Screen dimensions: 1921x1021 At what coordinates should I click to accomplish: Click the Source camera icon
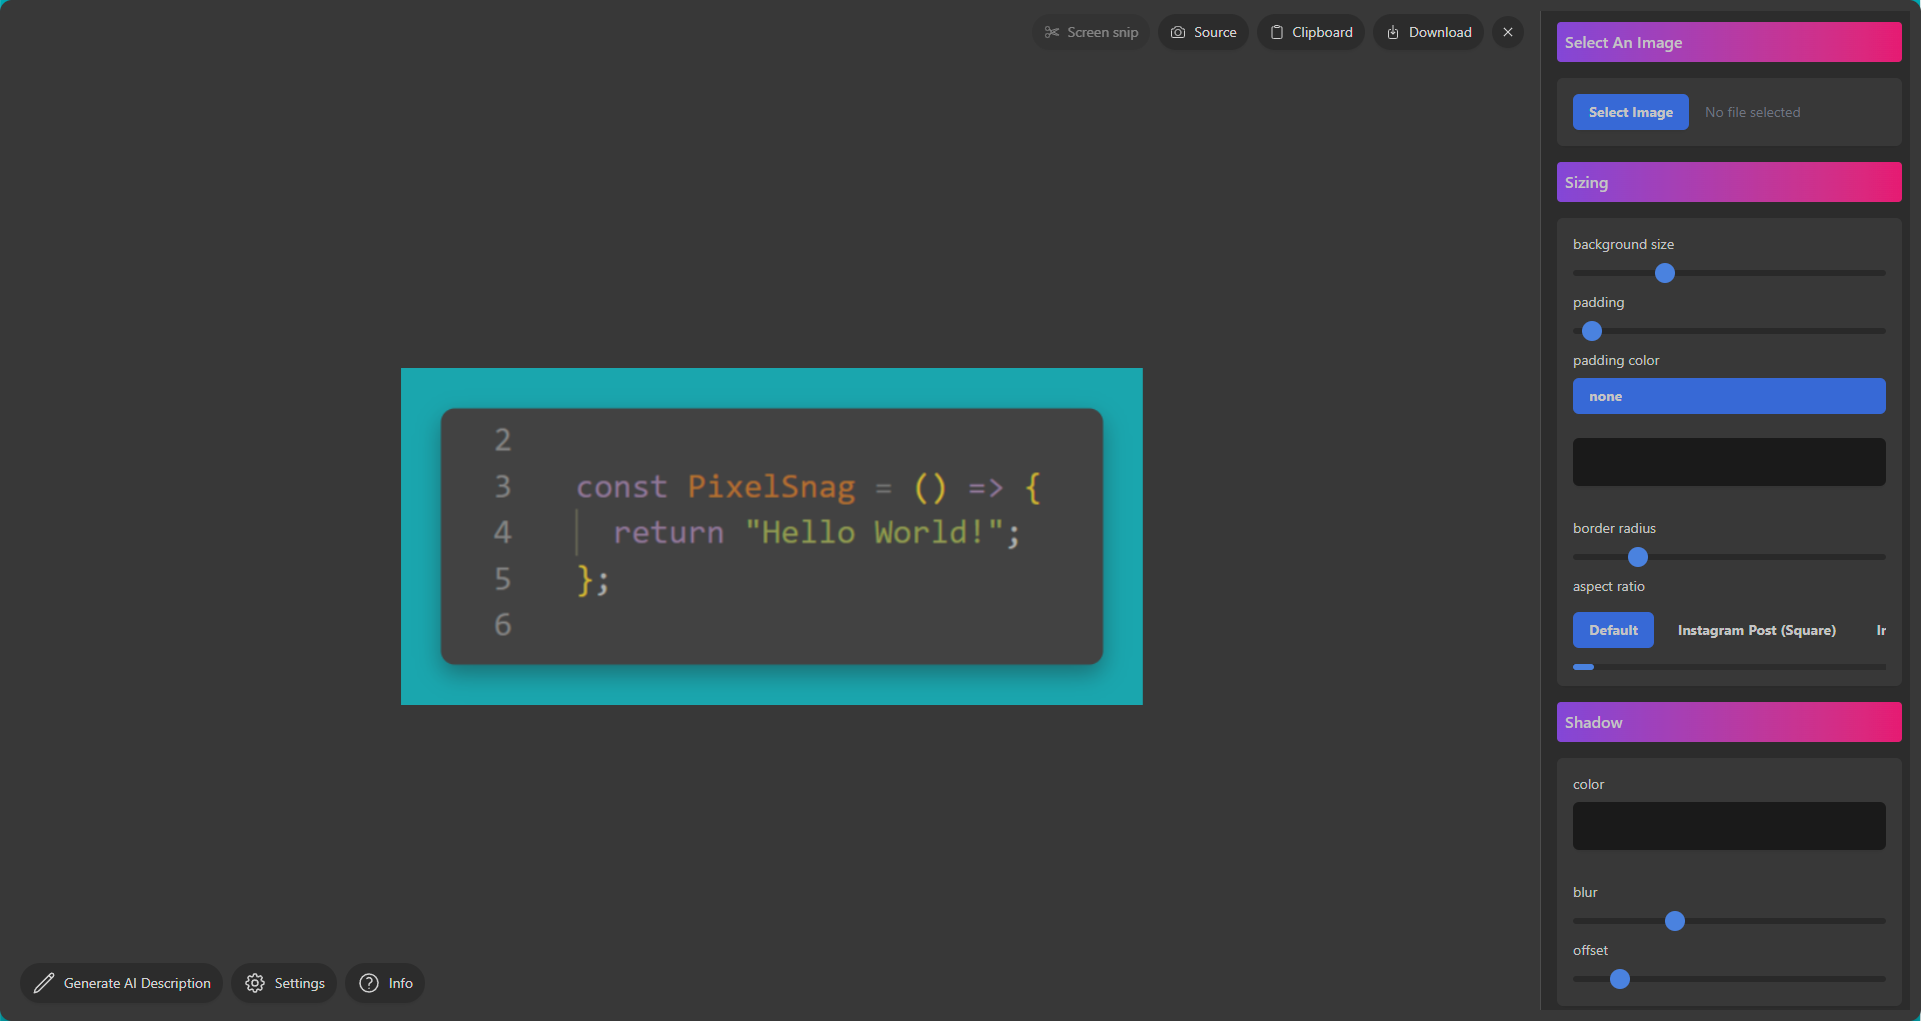[x=1177, y=32]
